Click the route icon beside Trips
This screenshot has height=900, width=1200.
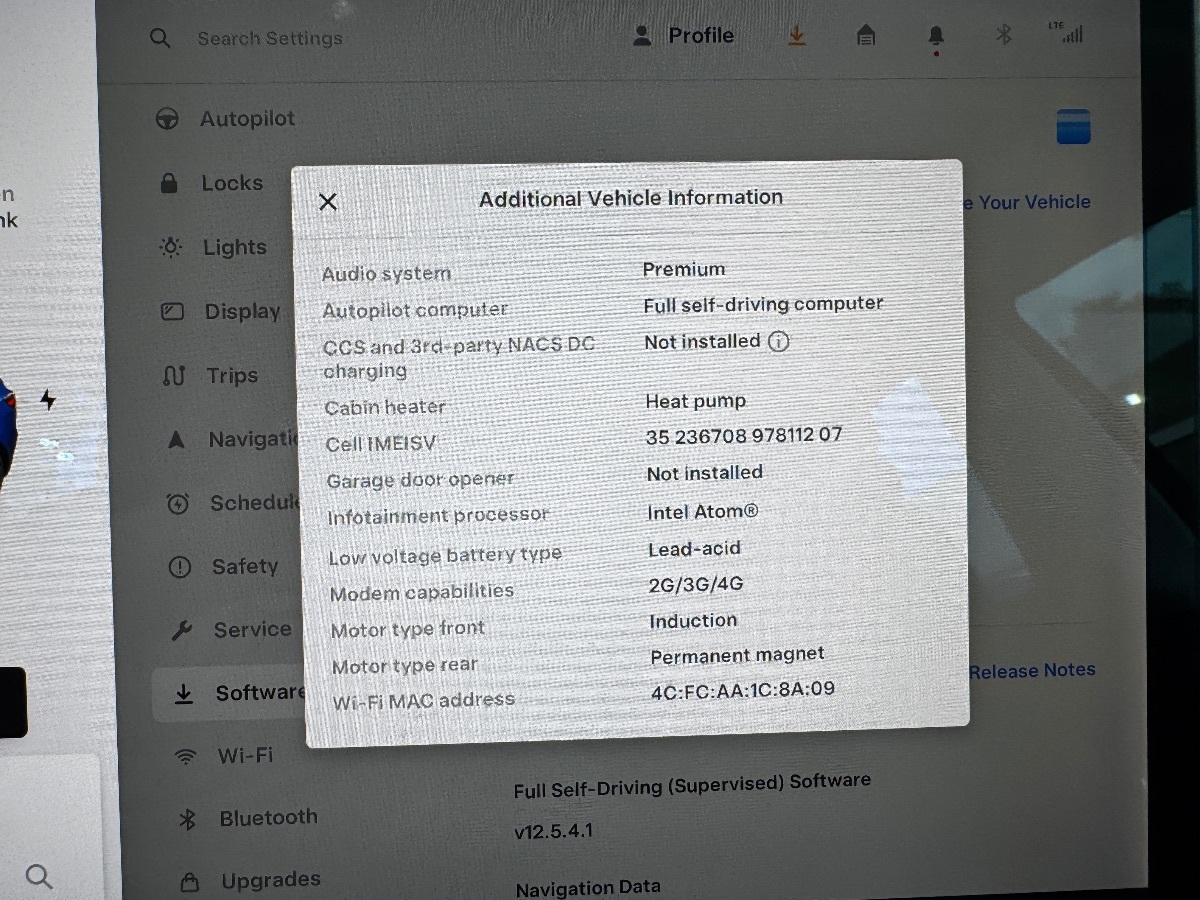click(174, 376)
